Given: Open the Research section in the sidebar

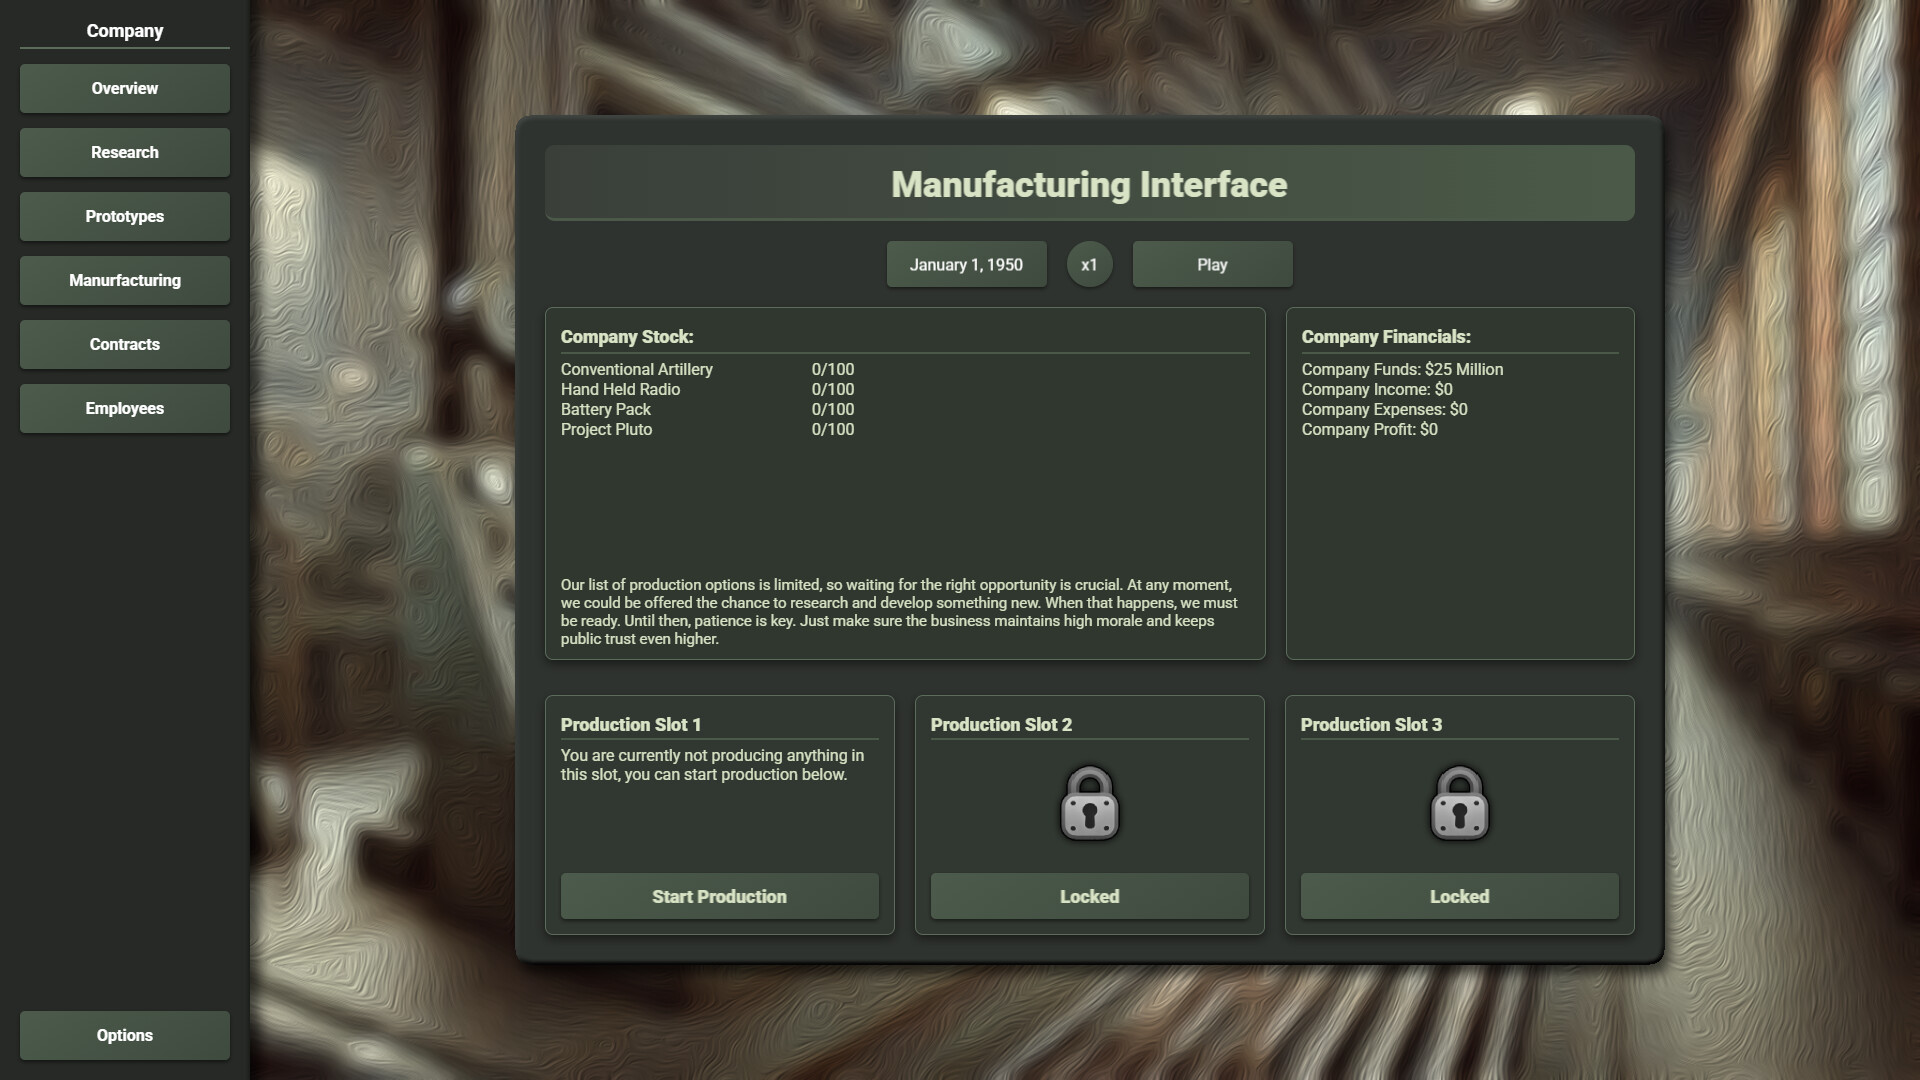Looking at the screenshot, I should pos(124,152).
